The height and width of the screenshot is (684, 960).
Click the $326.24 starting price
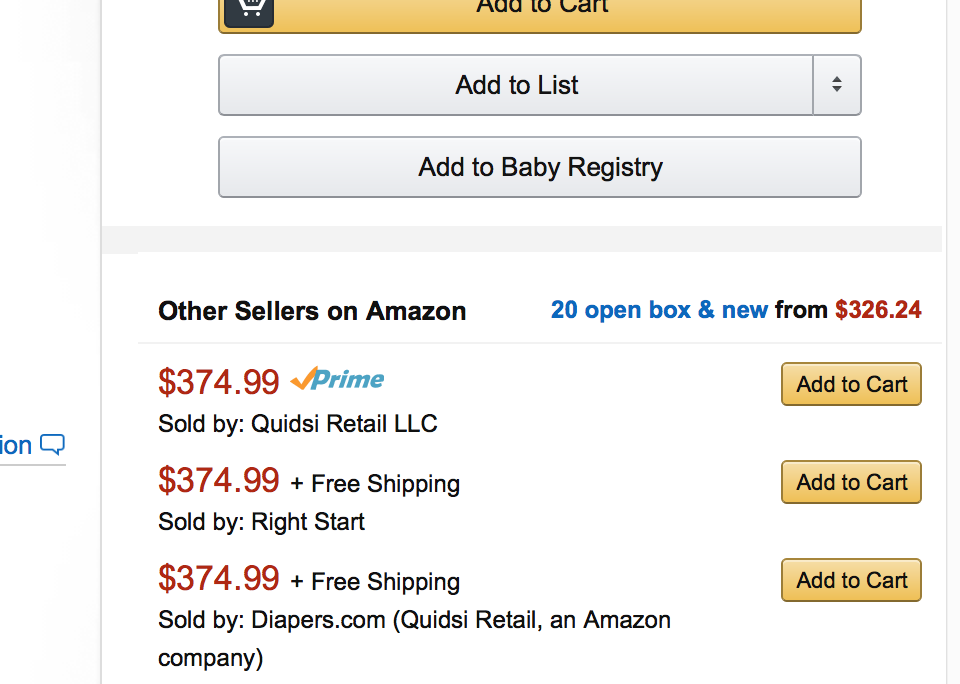pyautogui.click(x=878, y=310)
